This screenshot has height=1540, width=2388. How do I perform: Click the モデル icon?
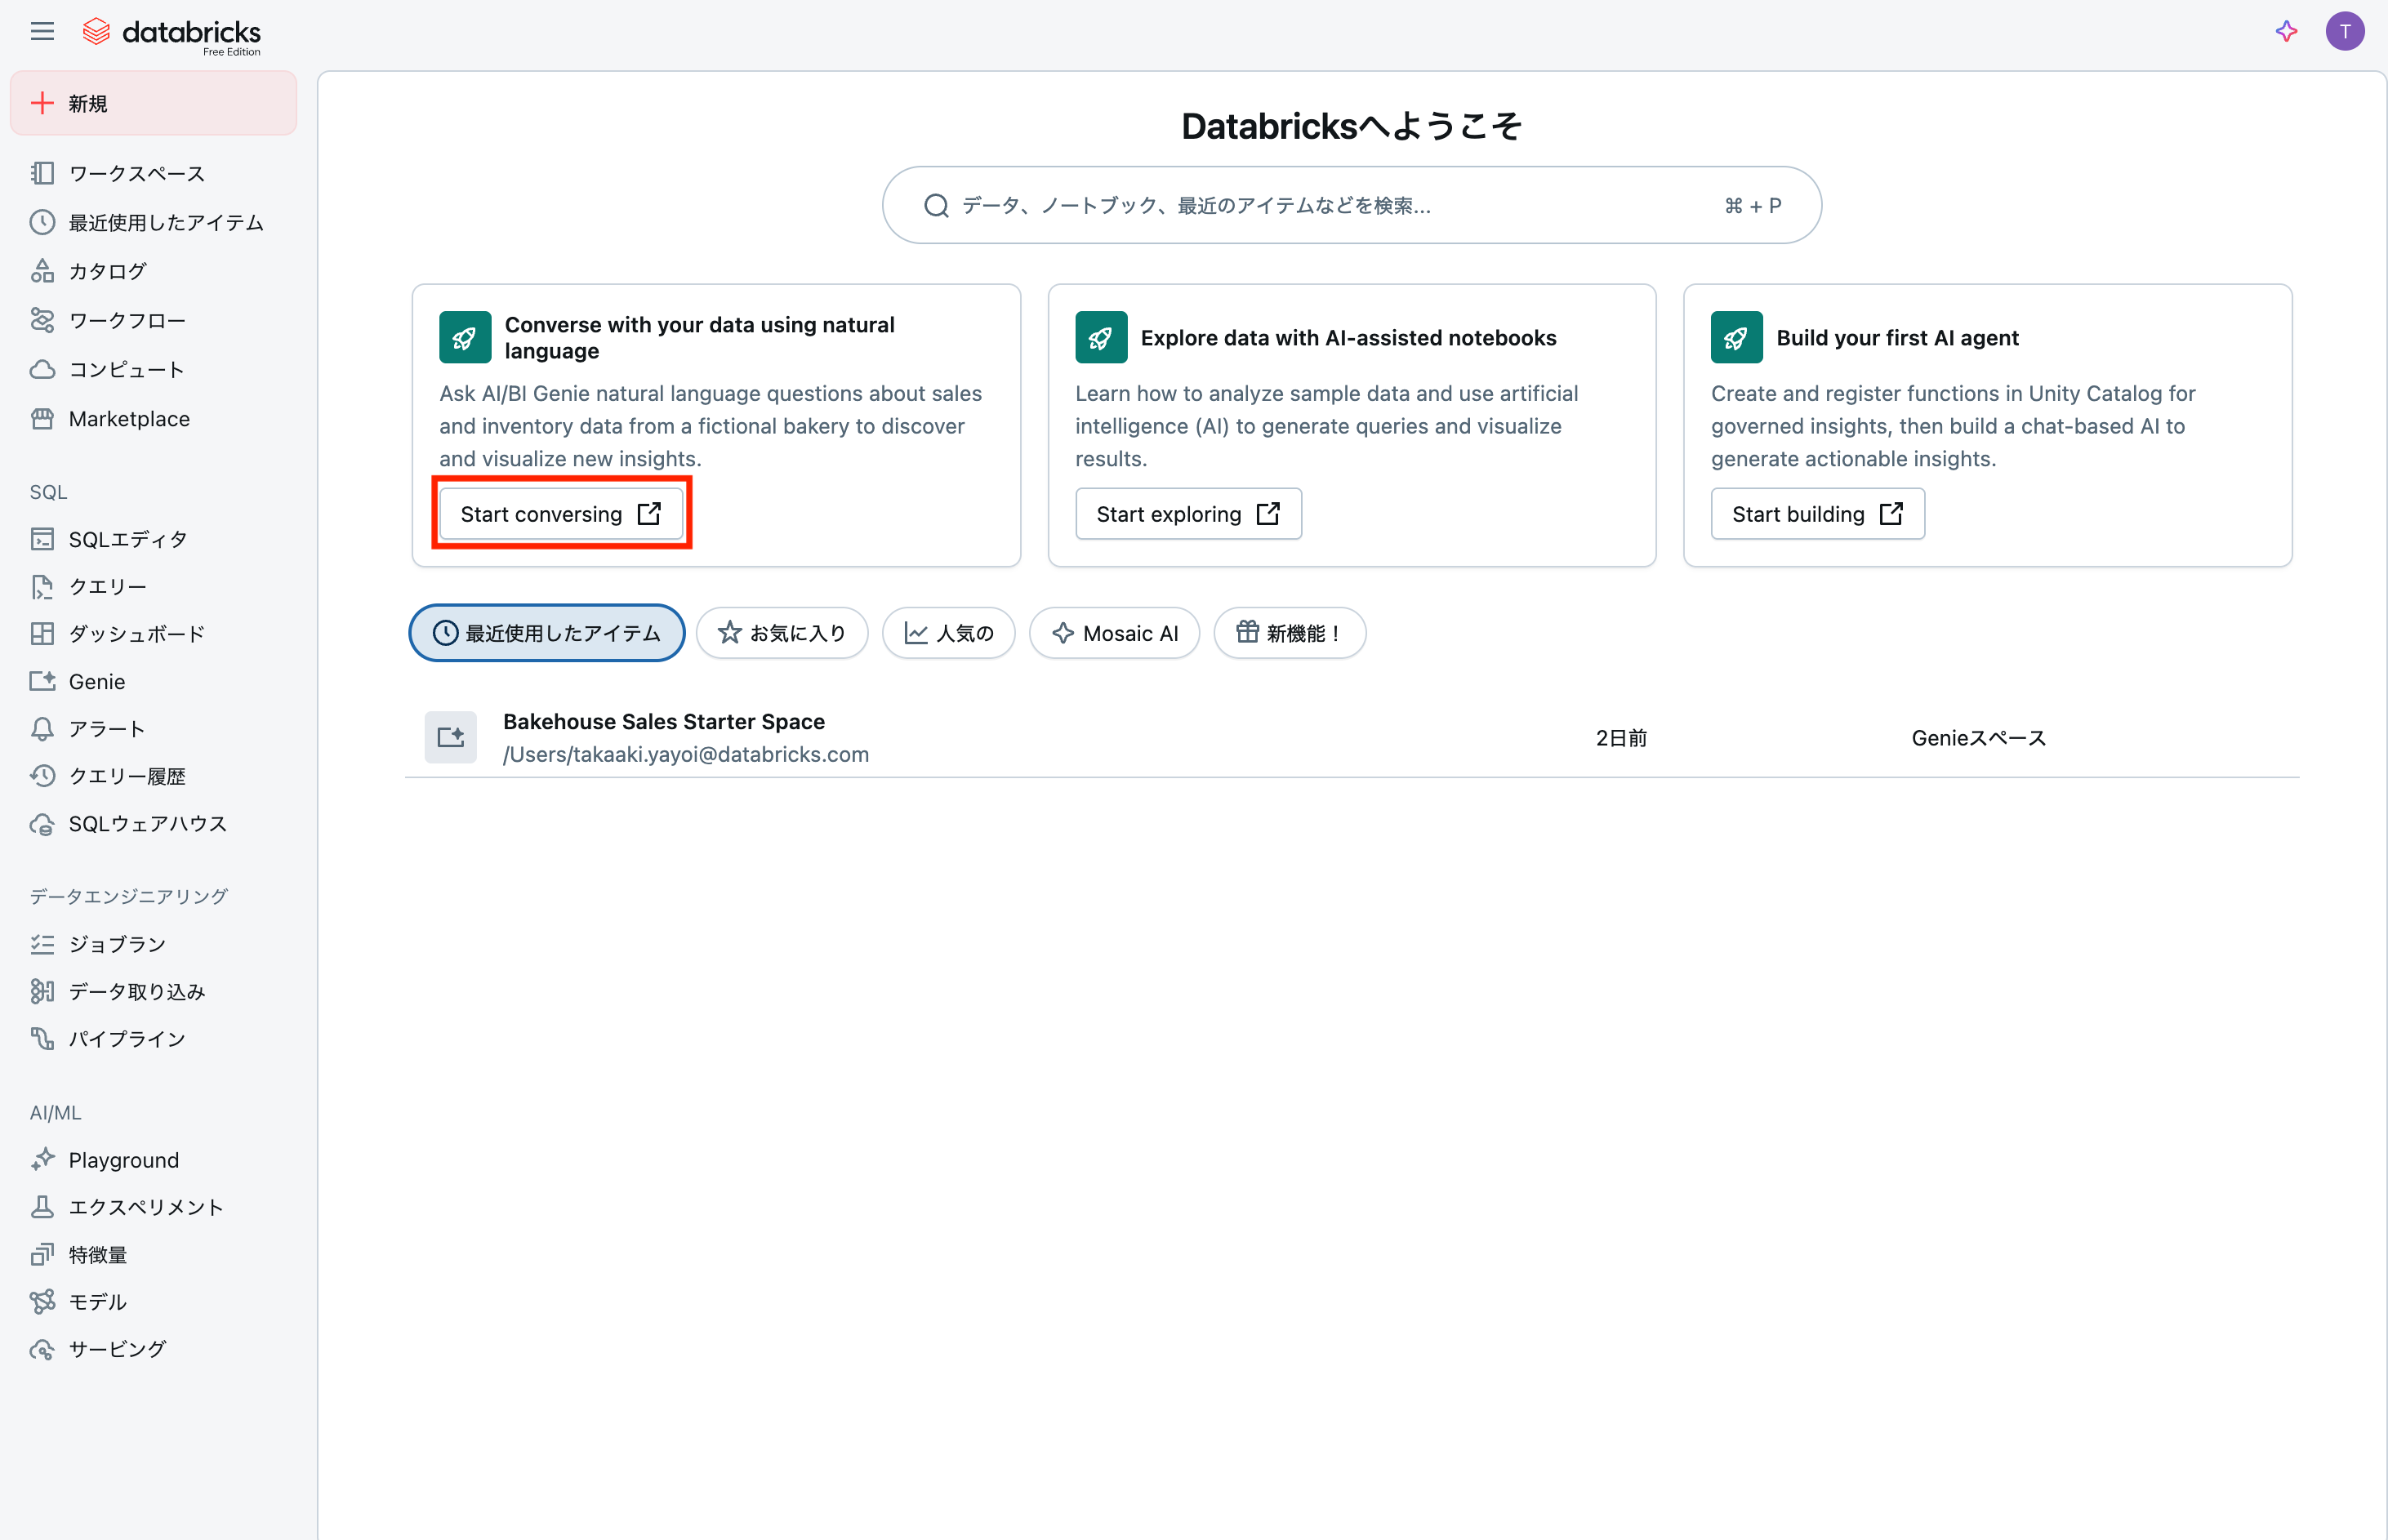tap(42, 1302)
